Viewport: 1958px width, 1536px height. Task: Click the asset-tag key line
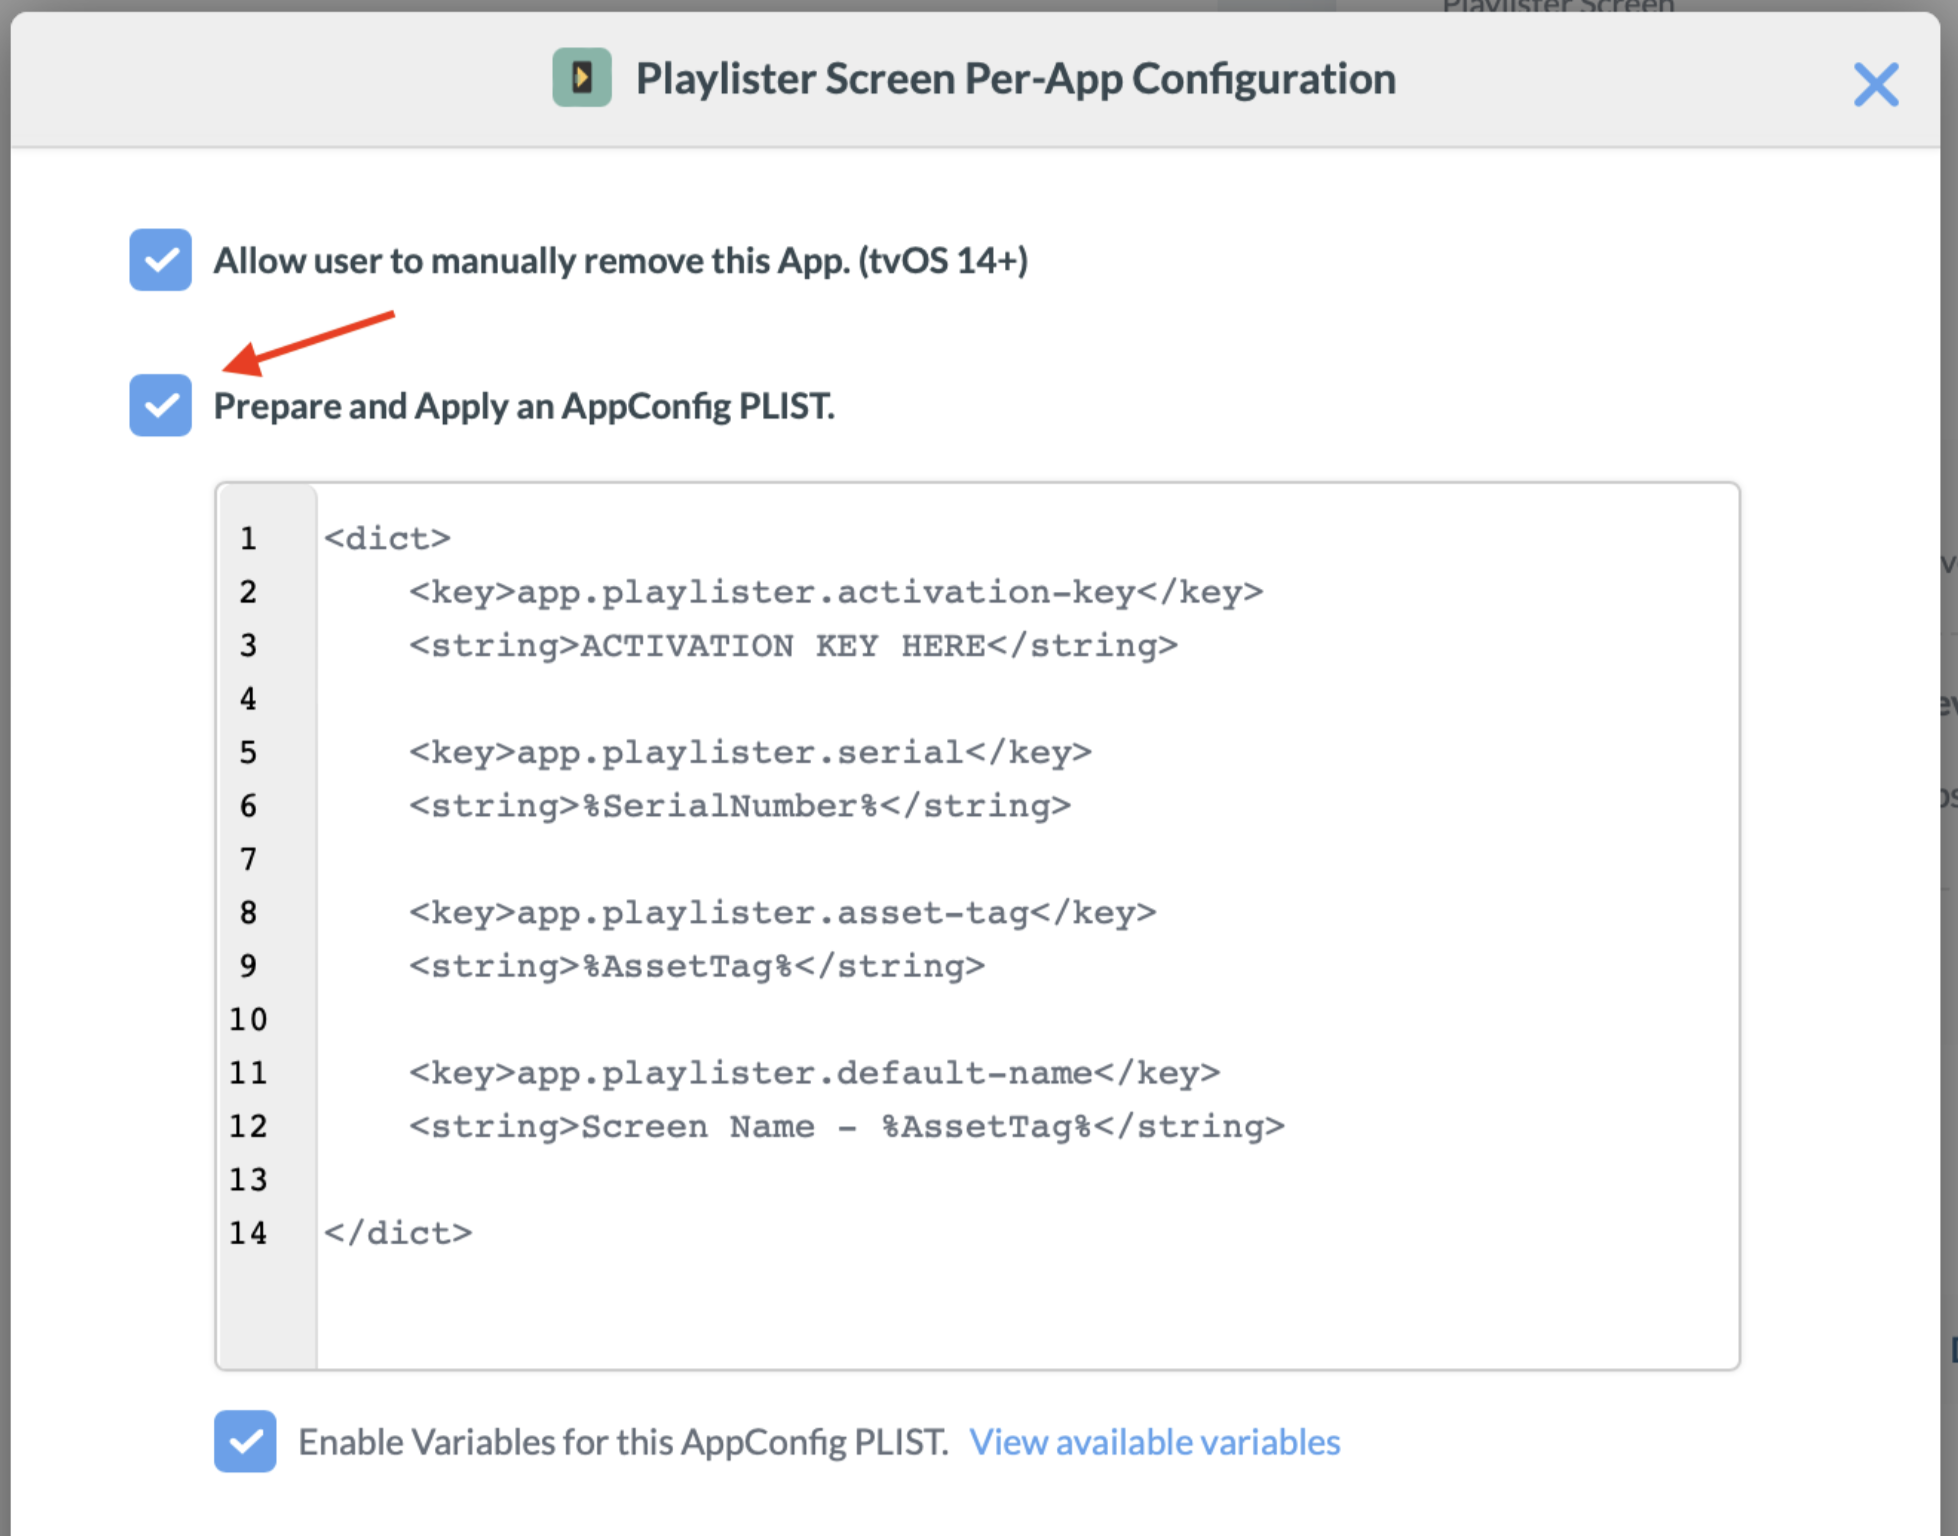(x=782, y=913)
